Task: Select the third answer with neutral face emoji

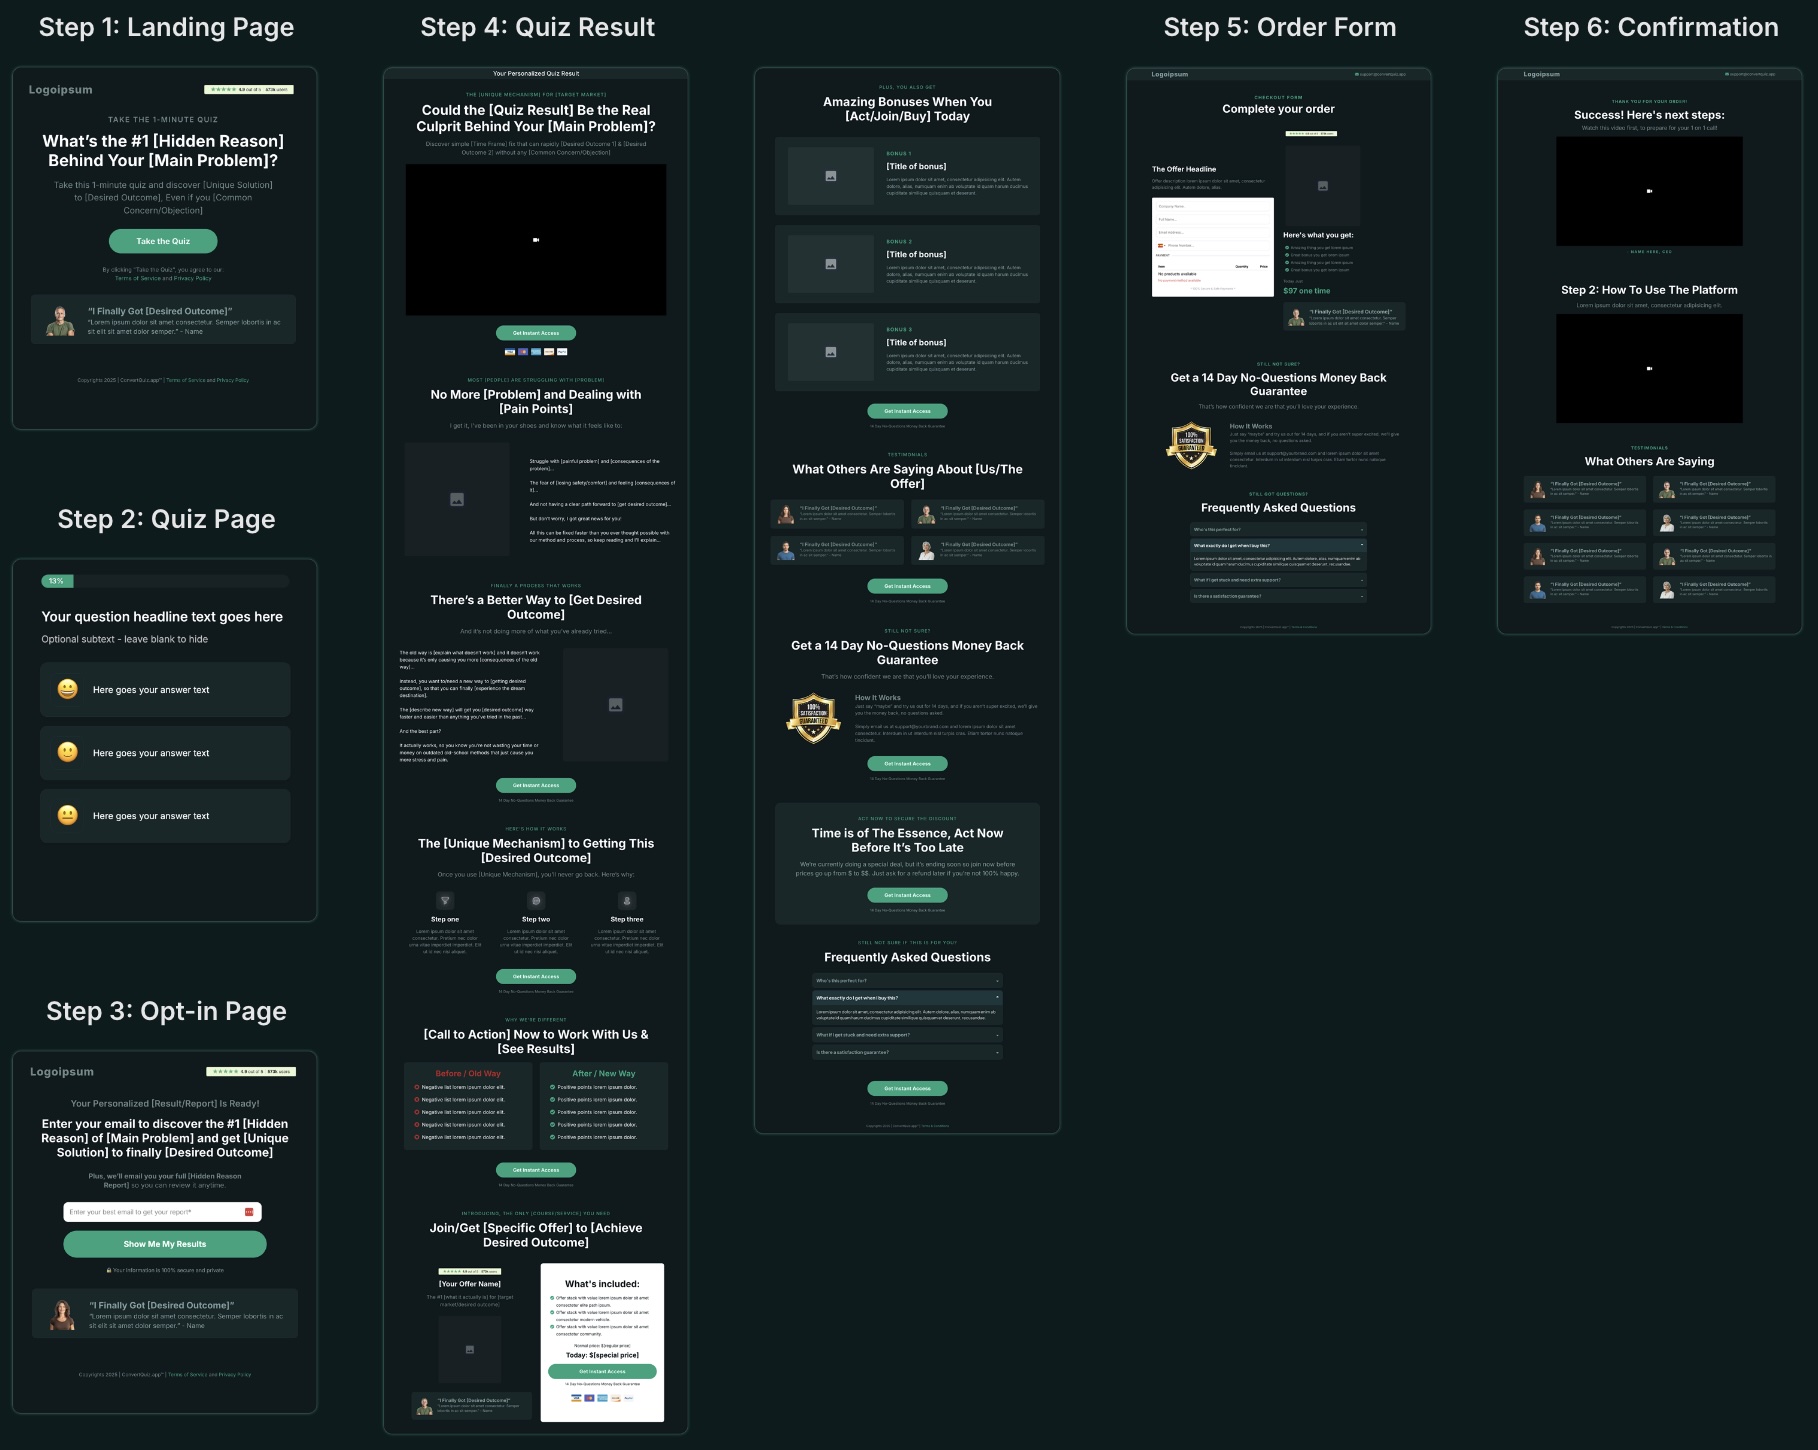Action: (x=165, y=816)
